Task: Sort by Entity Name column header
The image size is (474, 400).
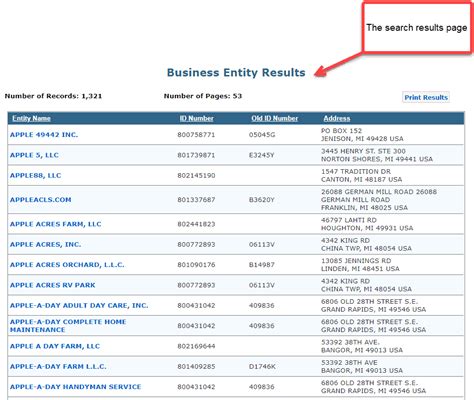Action: [31, 118]
